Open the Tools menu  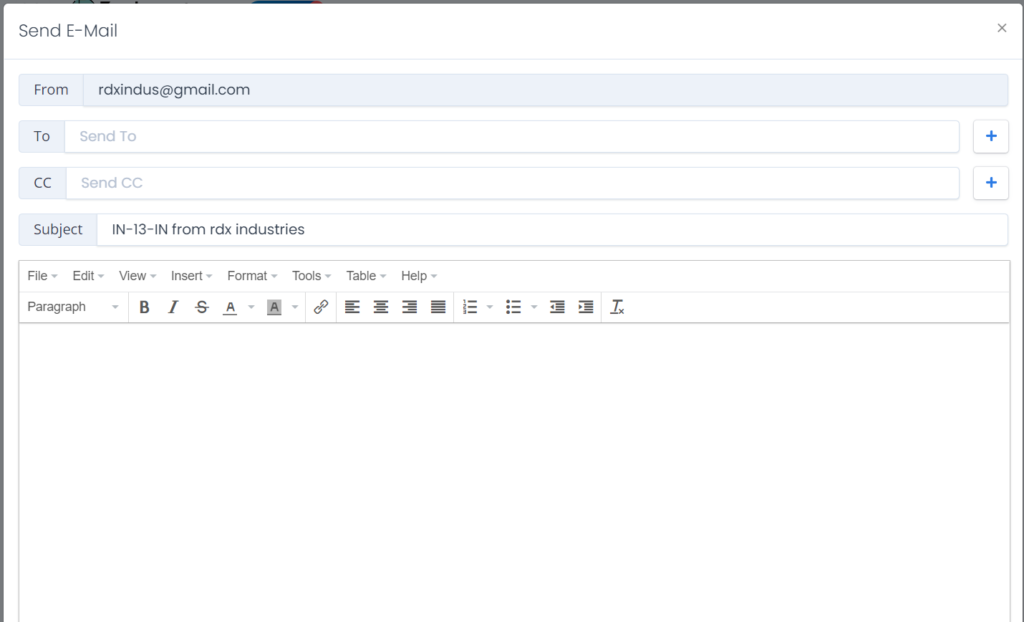click(311, 276)
